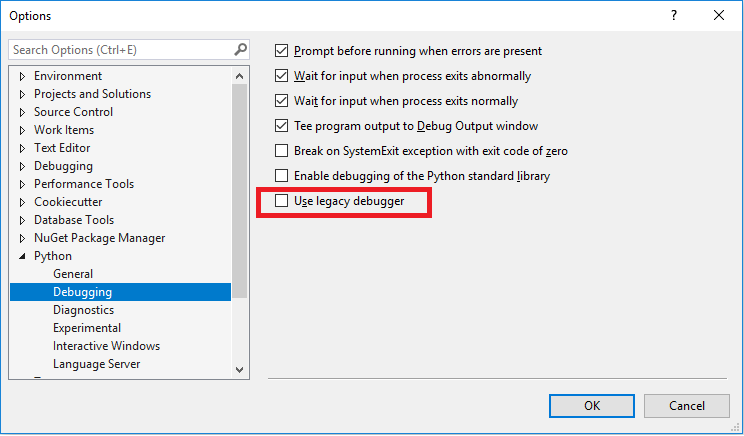The image size is (744, 436).
Task: Open Language Server options page
Action: (96, 364)
